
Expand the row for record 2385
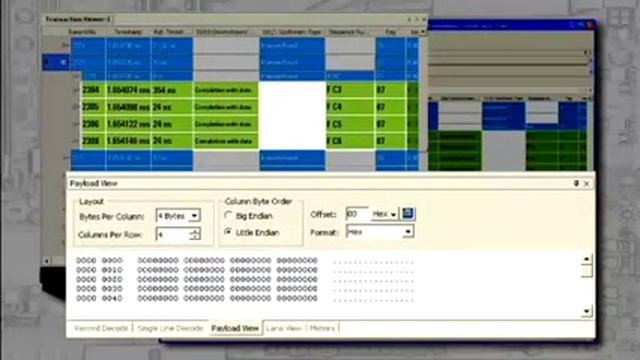pos(76,107)
